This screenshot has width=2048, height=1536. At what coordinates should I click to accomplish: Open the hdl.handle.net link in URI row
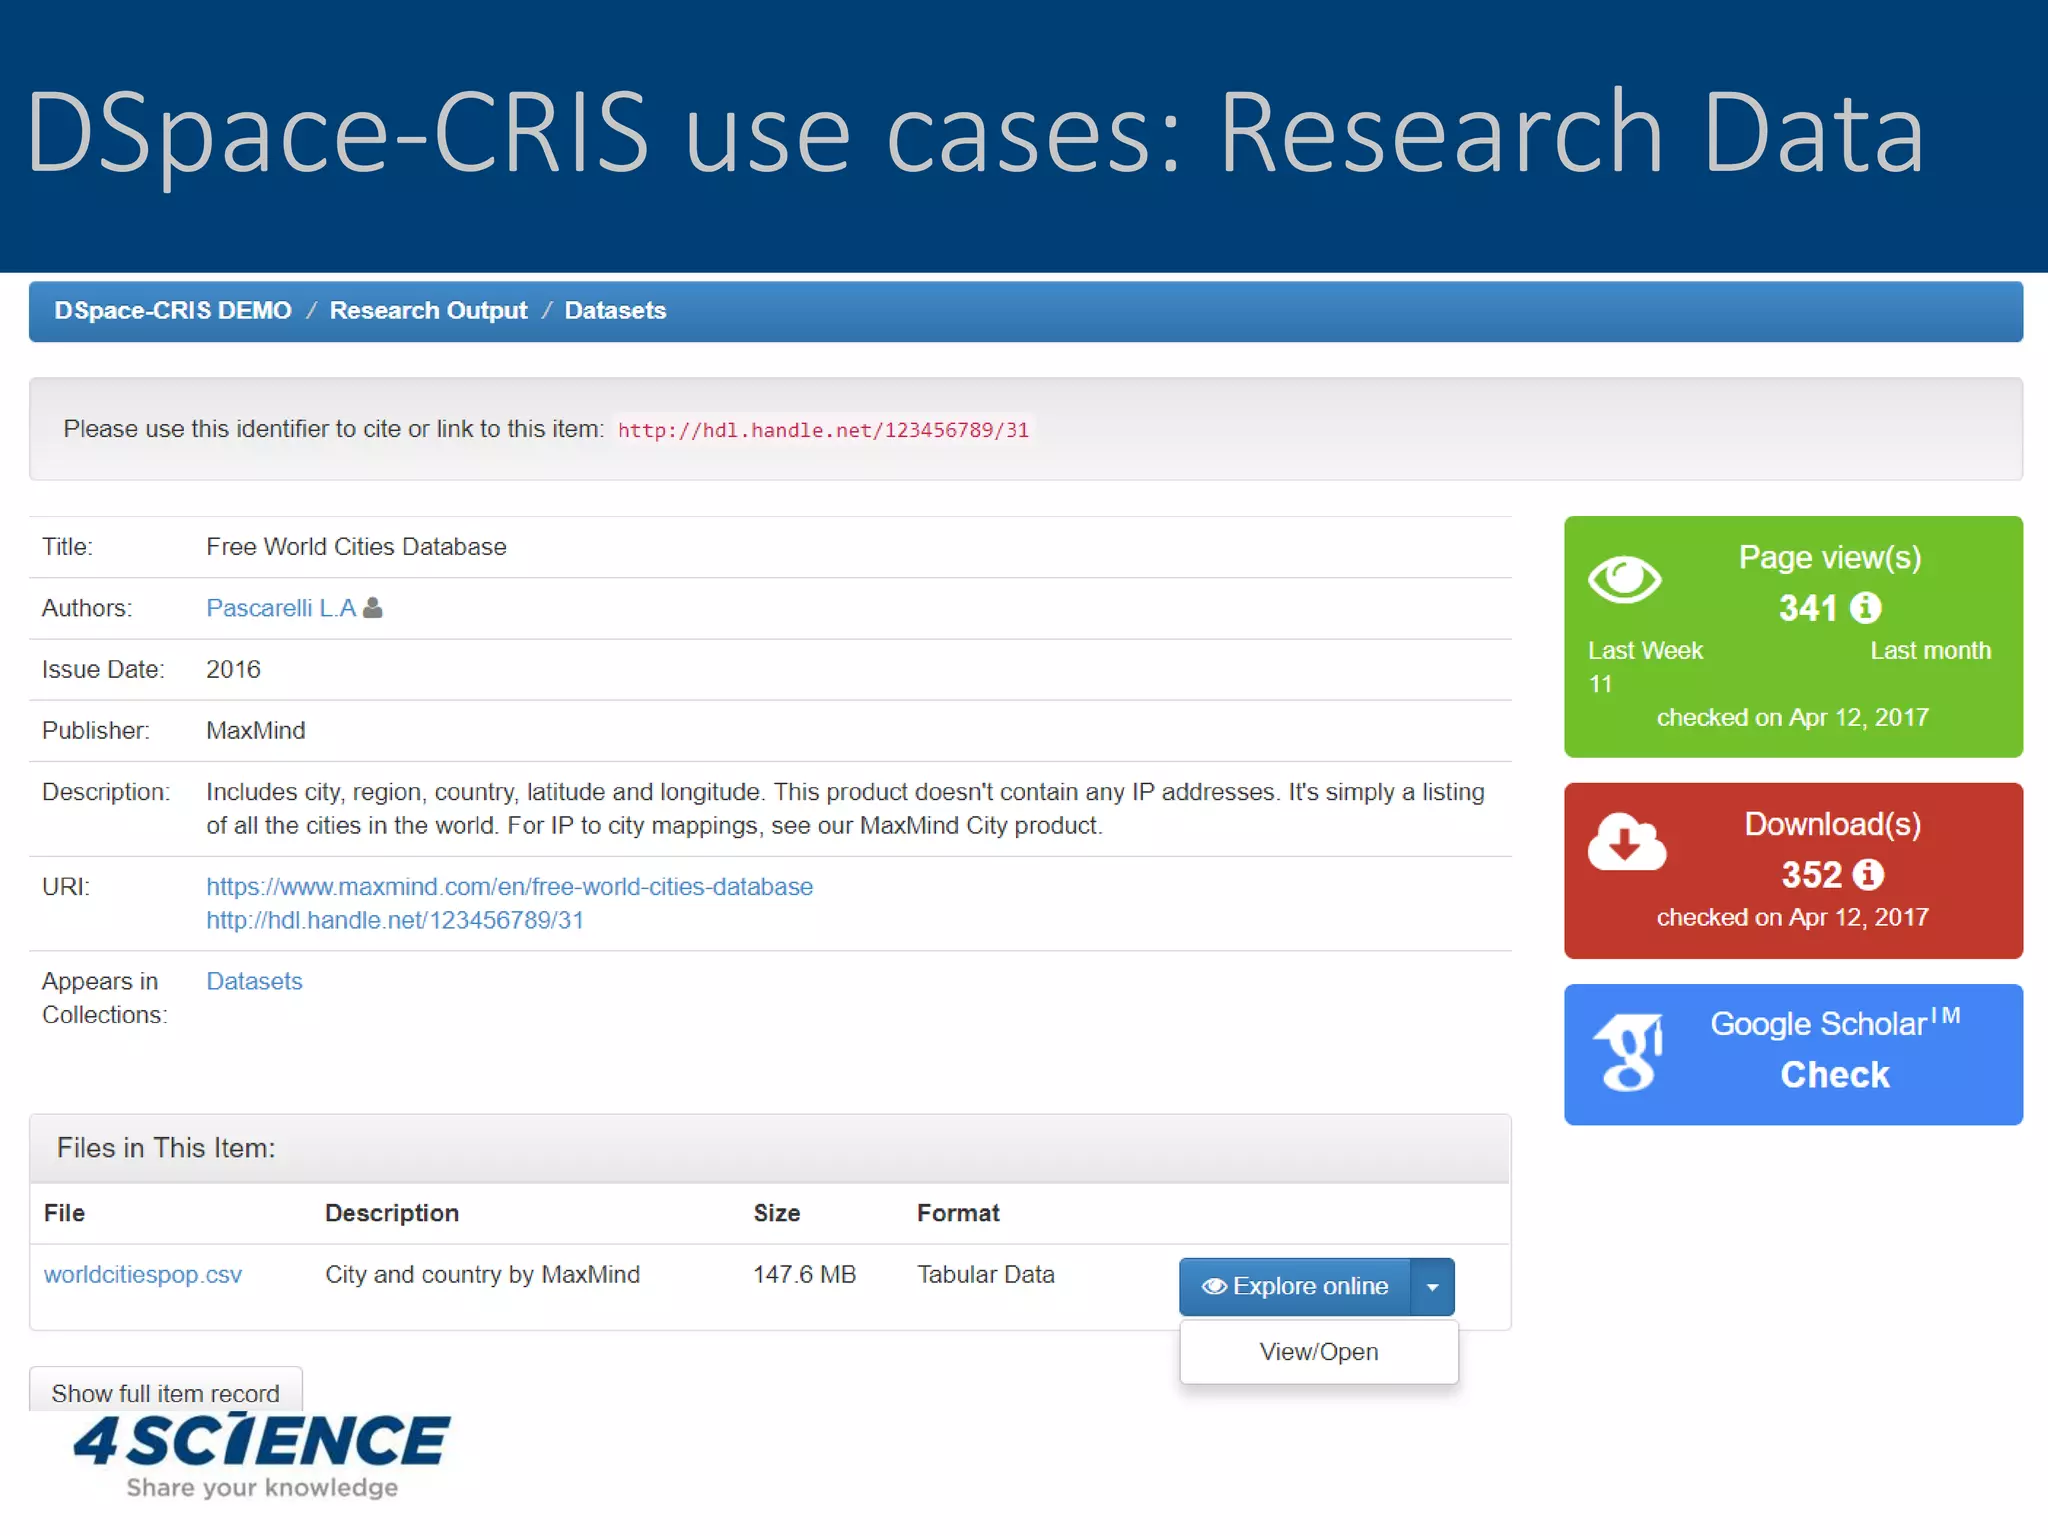click(395, 921)
